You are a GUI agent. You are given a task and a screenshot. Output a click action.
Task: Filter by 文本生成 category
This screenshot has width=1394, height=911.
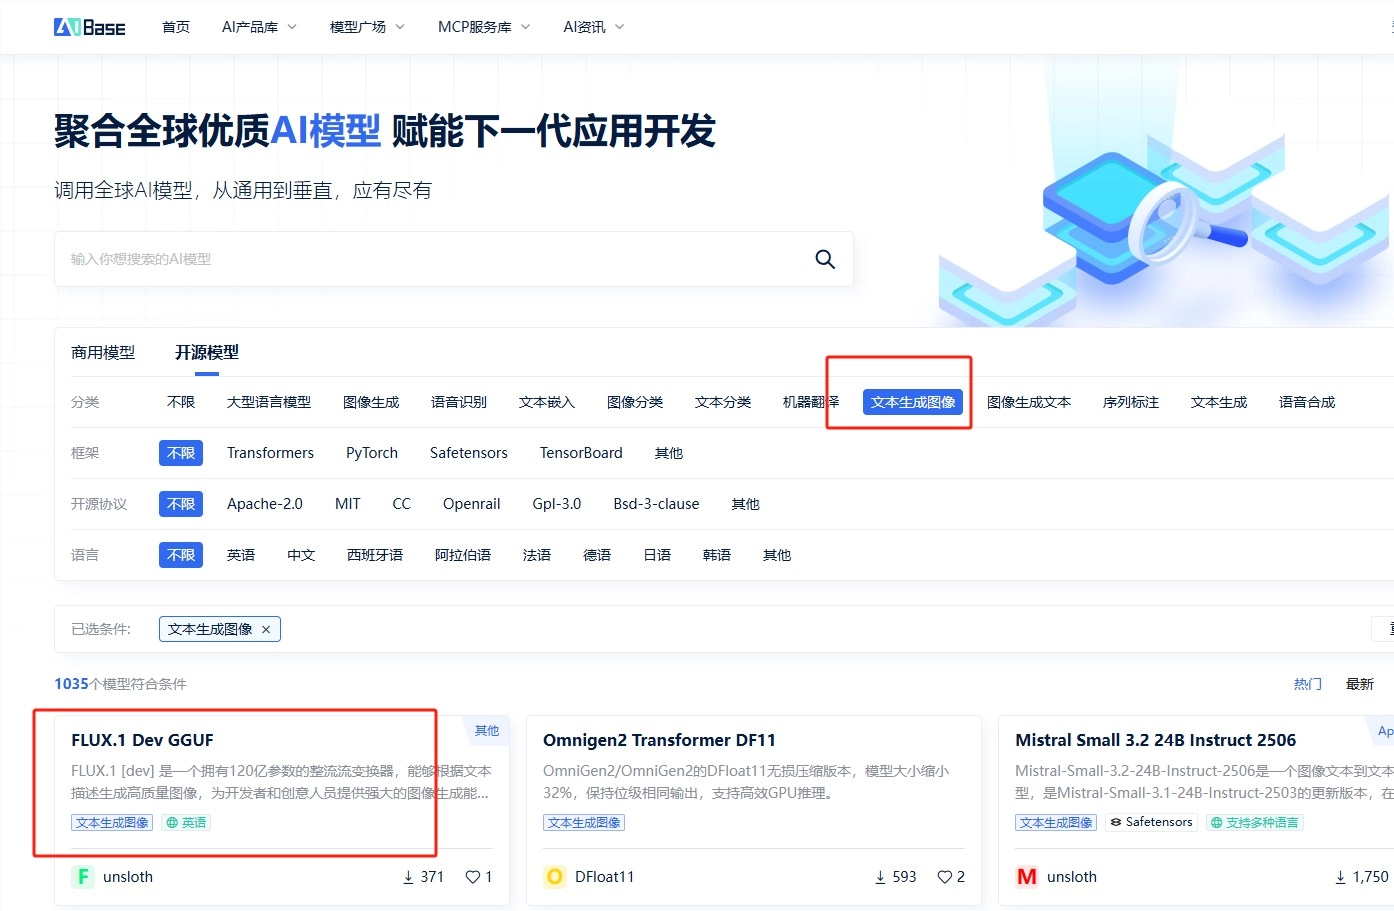tap(1219, 402)
